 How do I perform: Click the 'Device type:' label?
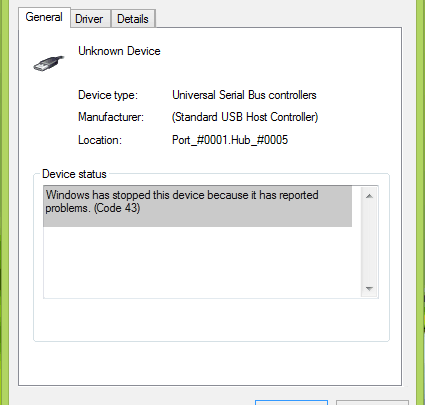tap(108, 95)
